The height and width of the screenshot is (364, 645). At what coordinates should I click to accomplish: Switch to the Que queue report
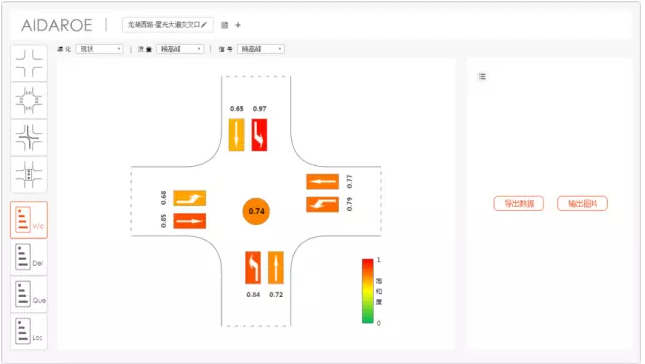coord(29,294)
